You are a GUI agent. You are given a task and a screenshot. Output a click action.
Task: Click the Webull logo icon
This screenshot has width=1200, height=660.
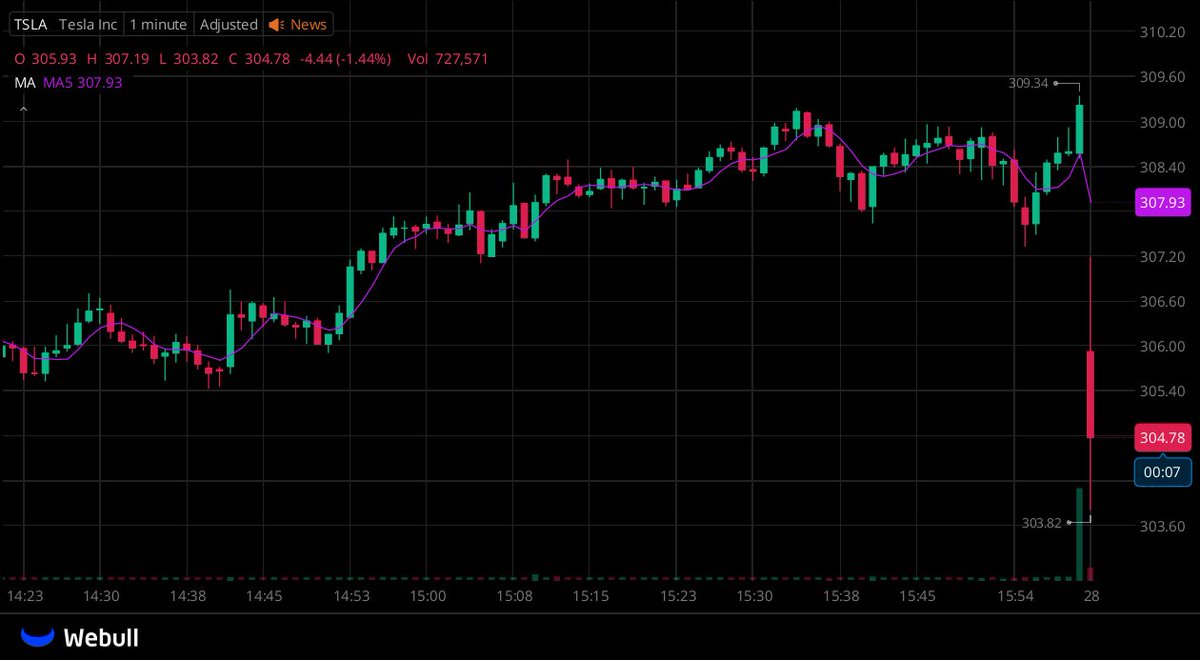click(38, 636)
